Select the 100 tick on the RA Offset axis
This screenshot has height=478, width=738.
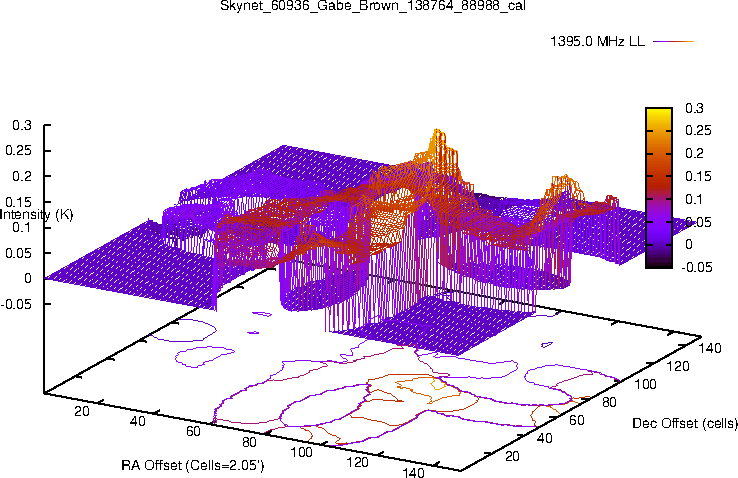pyautogui.click(x=301, y=452)
